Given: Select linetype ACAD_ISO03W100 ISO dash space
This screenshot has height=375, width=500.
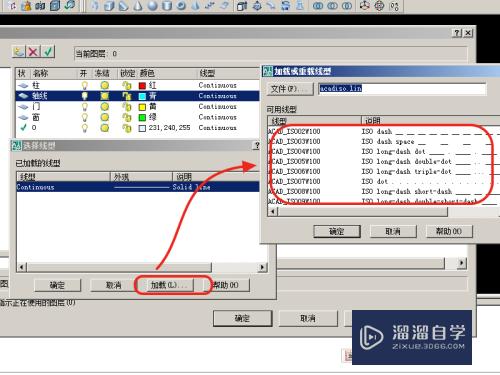Looking at the screenshot, I should coord(383,141).
